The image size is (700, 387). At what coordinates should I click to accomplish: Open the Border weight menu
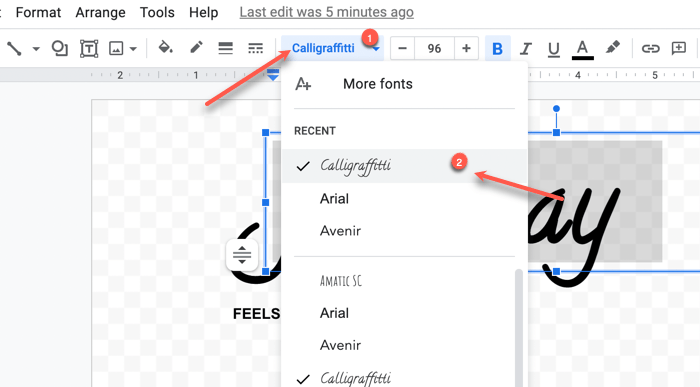point(225,48)
